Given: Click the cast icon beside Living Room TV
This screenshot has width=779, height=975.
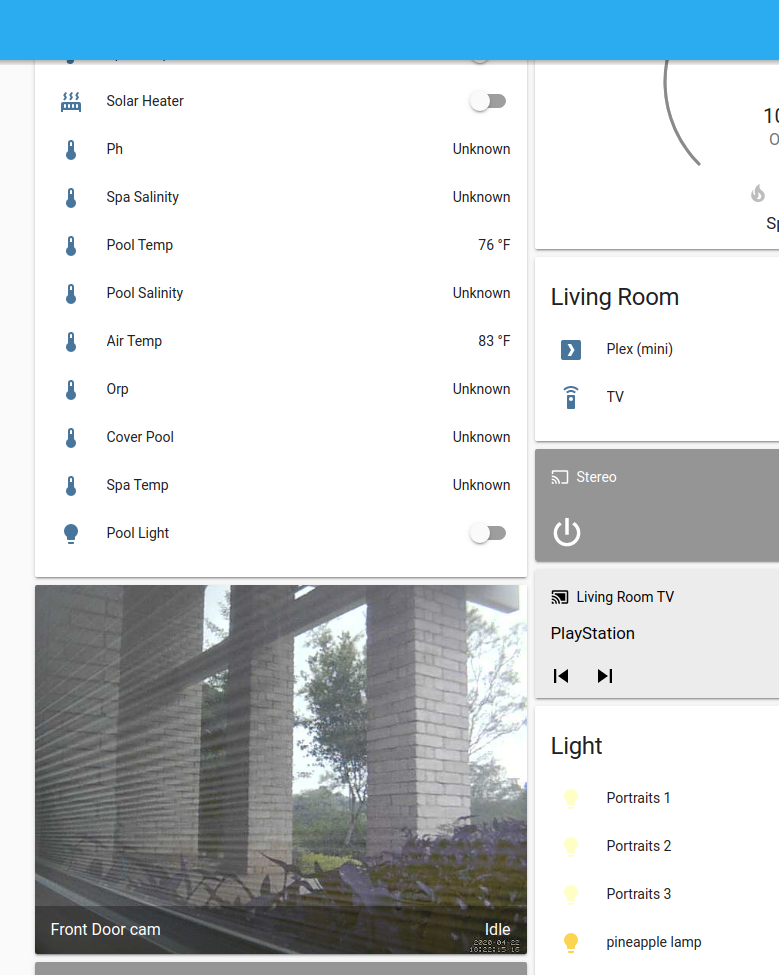Looking at the screenshot, I should [x=560, y=597].
